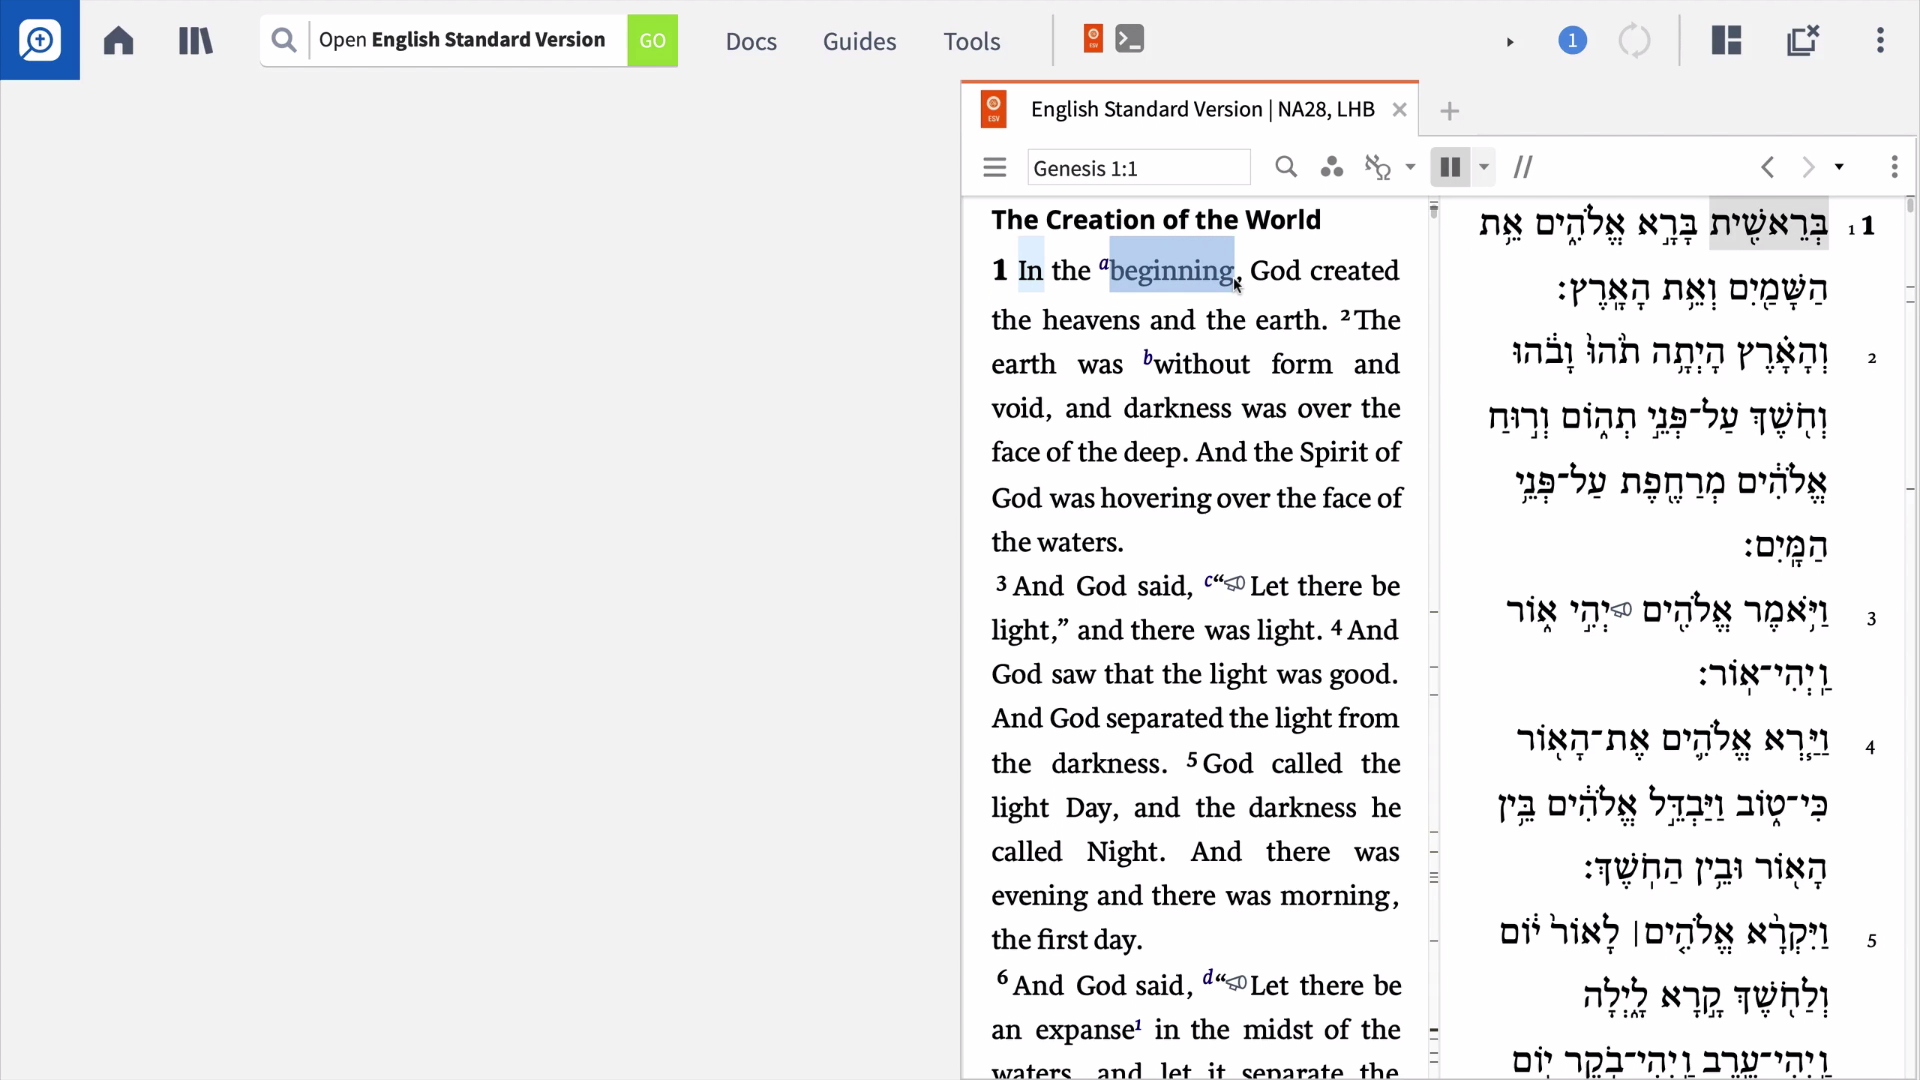Click Hebrew verse number 4
Image resolution: width=1920 pixels, height=1080 pixels.
pos(1870,747)
